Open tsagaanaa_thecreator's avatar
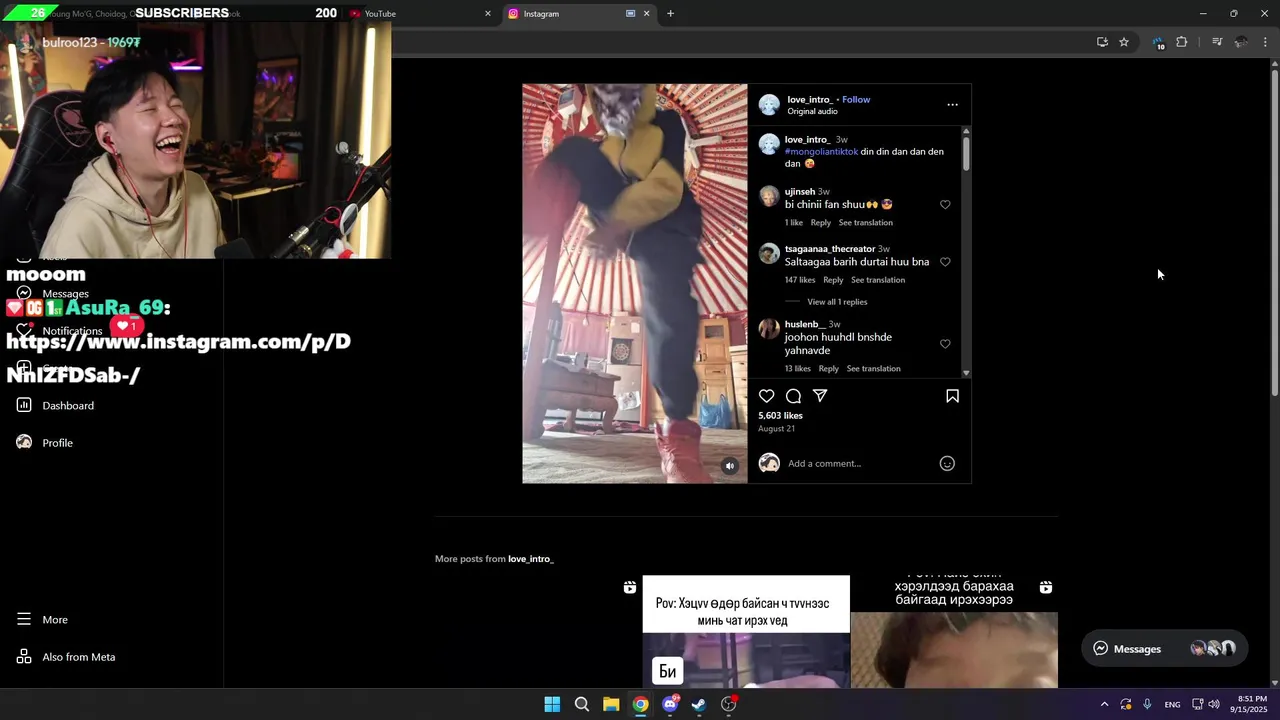Image resolution: width=1280 pixels, height=720 pixels. [769, 253]
